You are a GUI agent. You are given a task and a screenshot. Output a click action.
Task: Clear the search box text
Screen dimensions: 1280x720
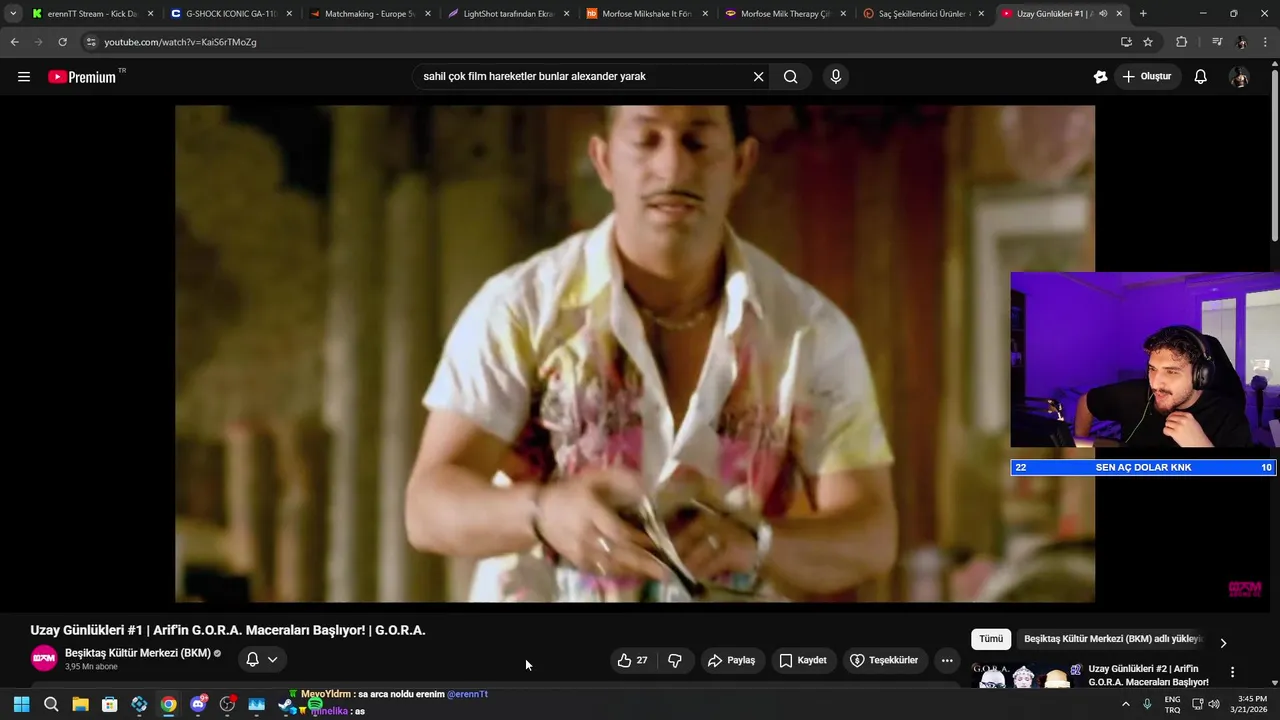[x=758, y=77]
